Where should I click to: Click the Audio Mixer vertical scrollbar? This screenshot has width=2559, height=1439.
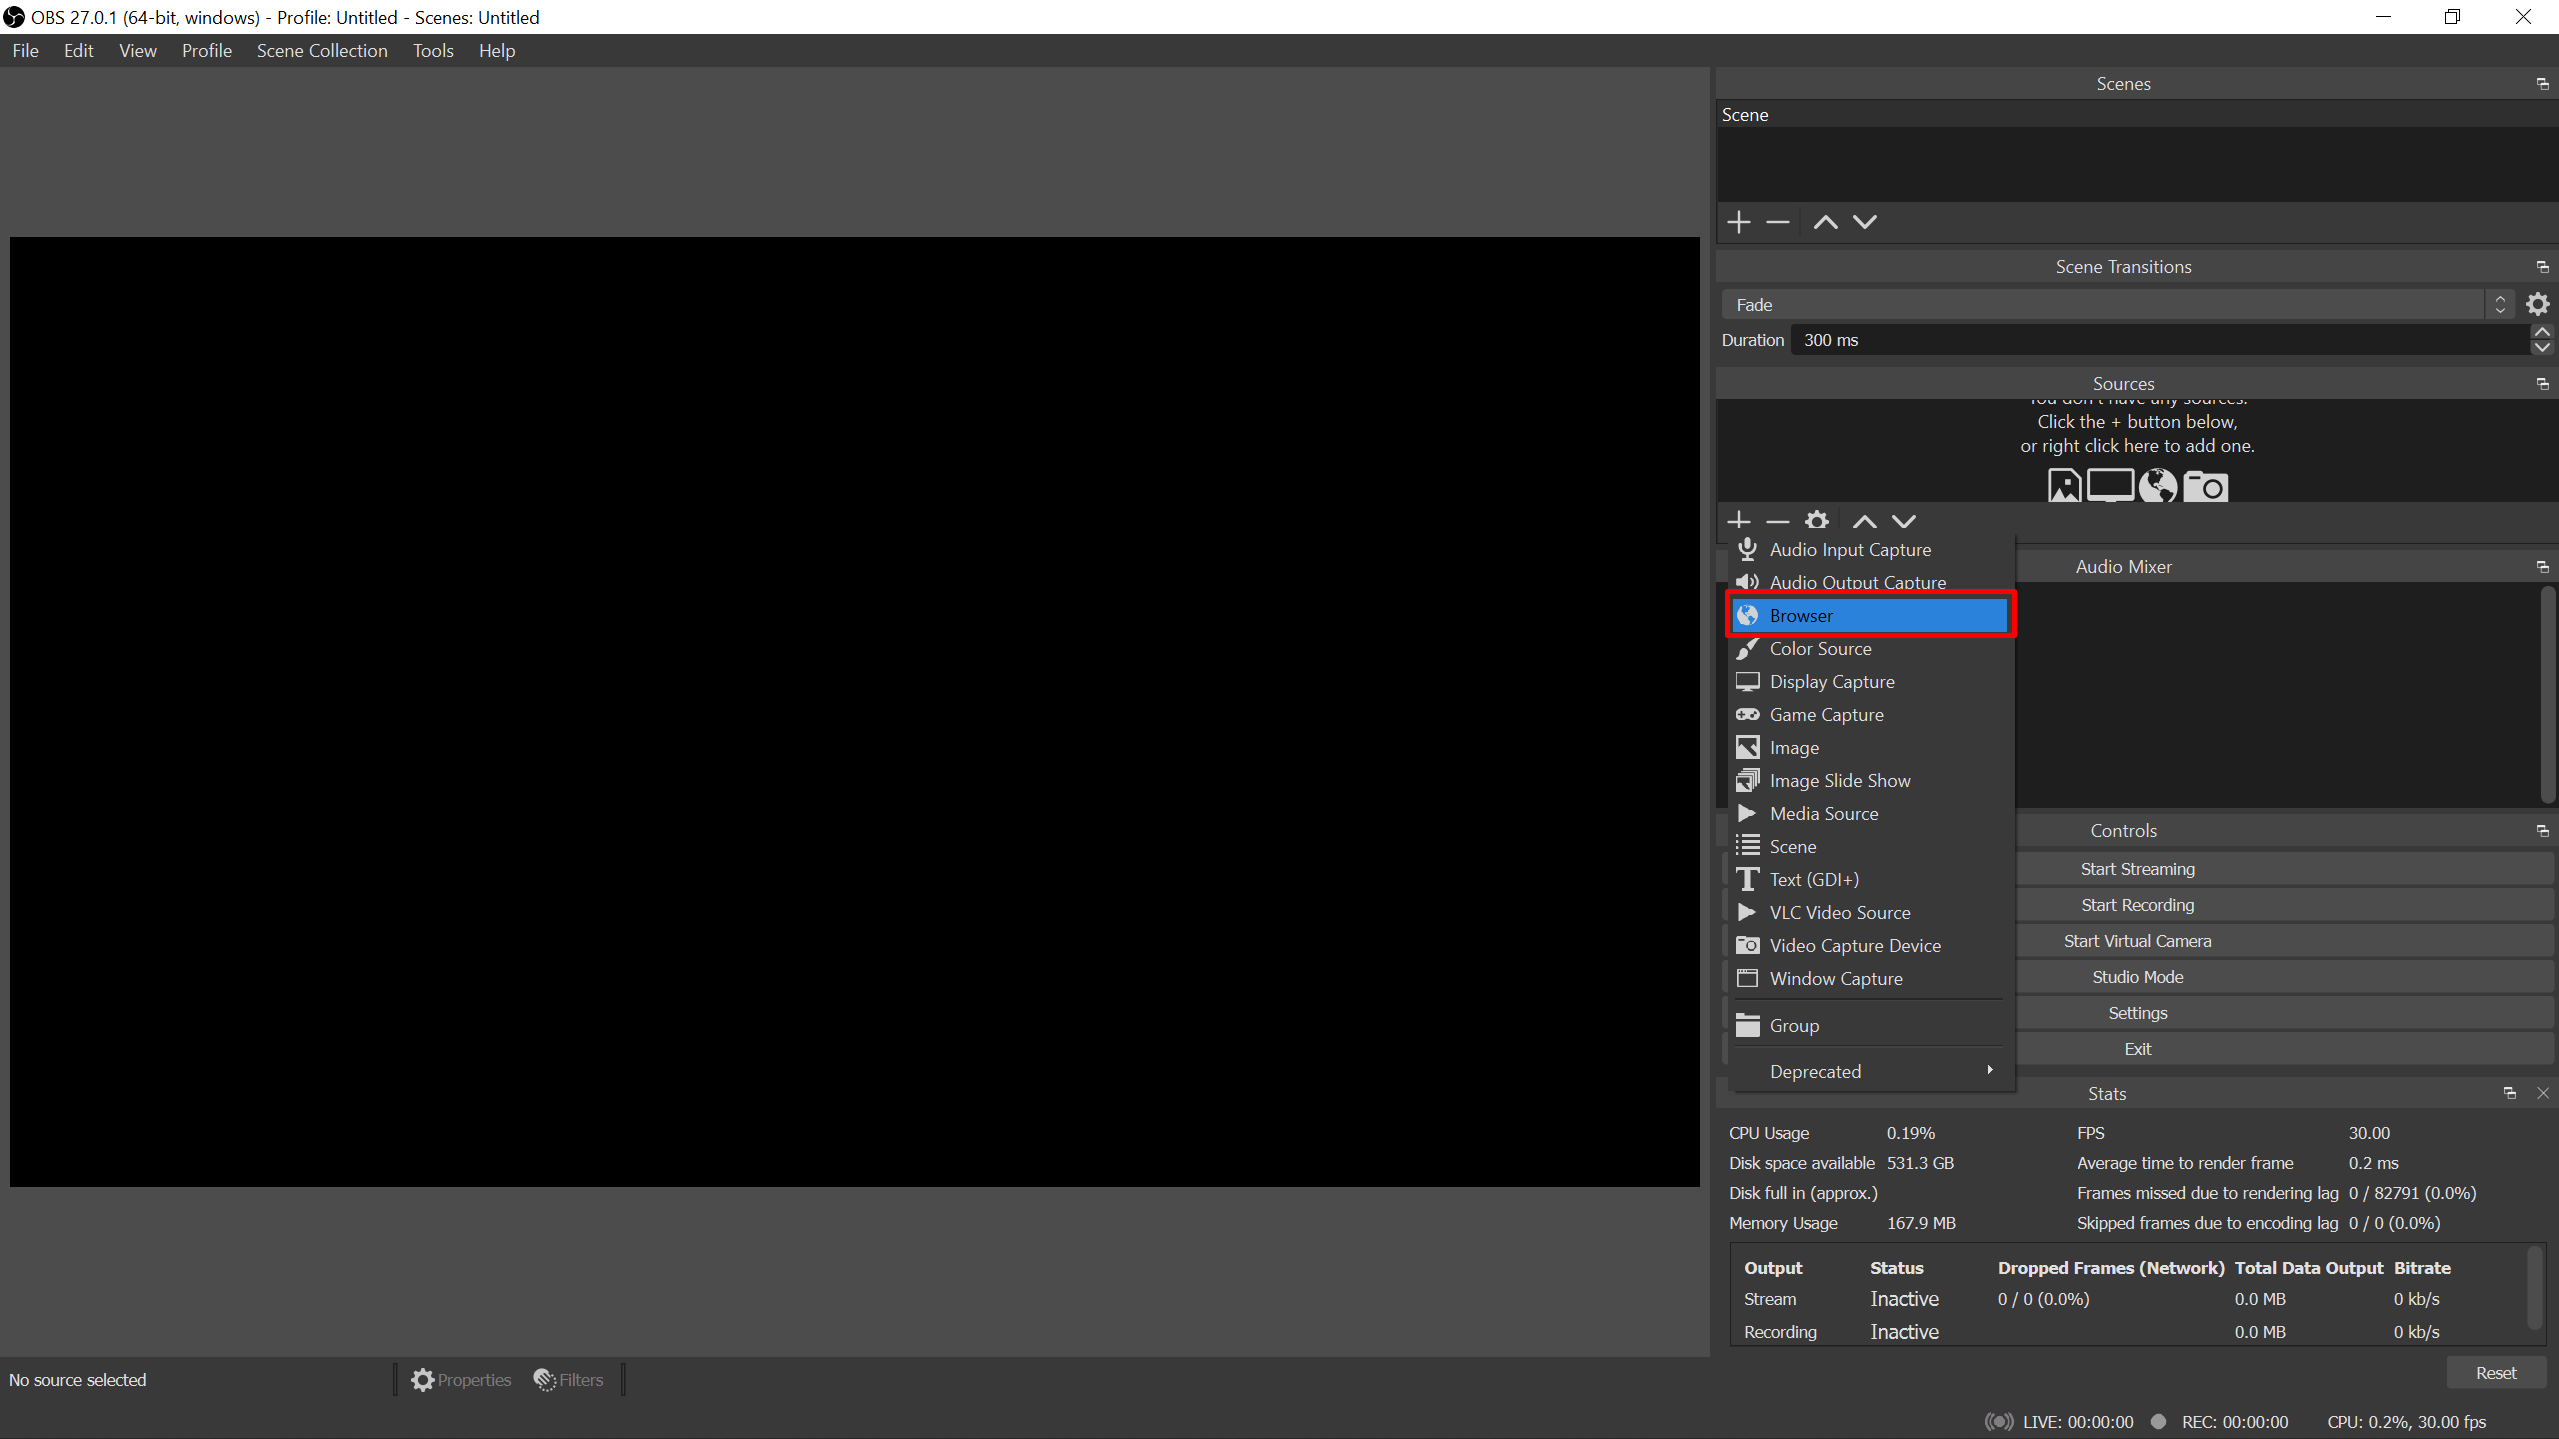pyautogui.click(x=2546, y=694)
